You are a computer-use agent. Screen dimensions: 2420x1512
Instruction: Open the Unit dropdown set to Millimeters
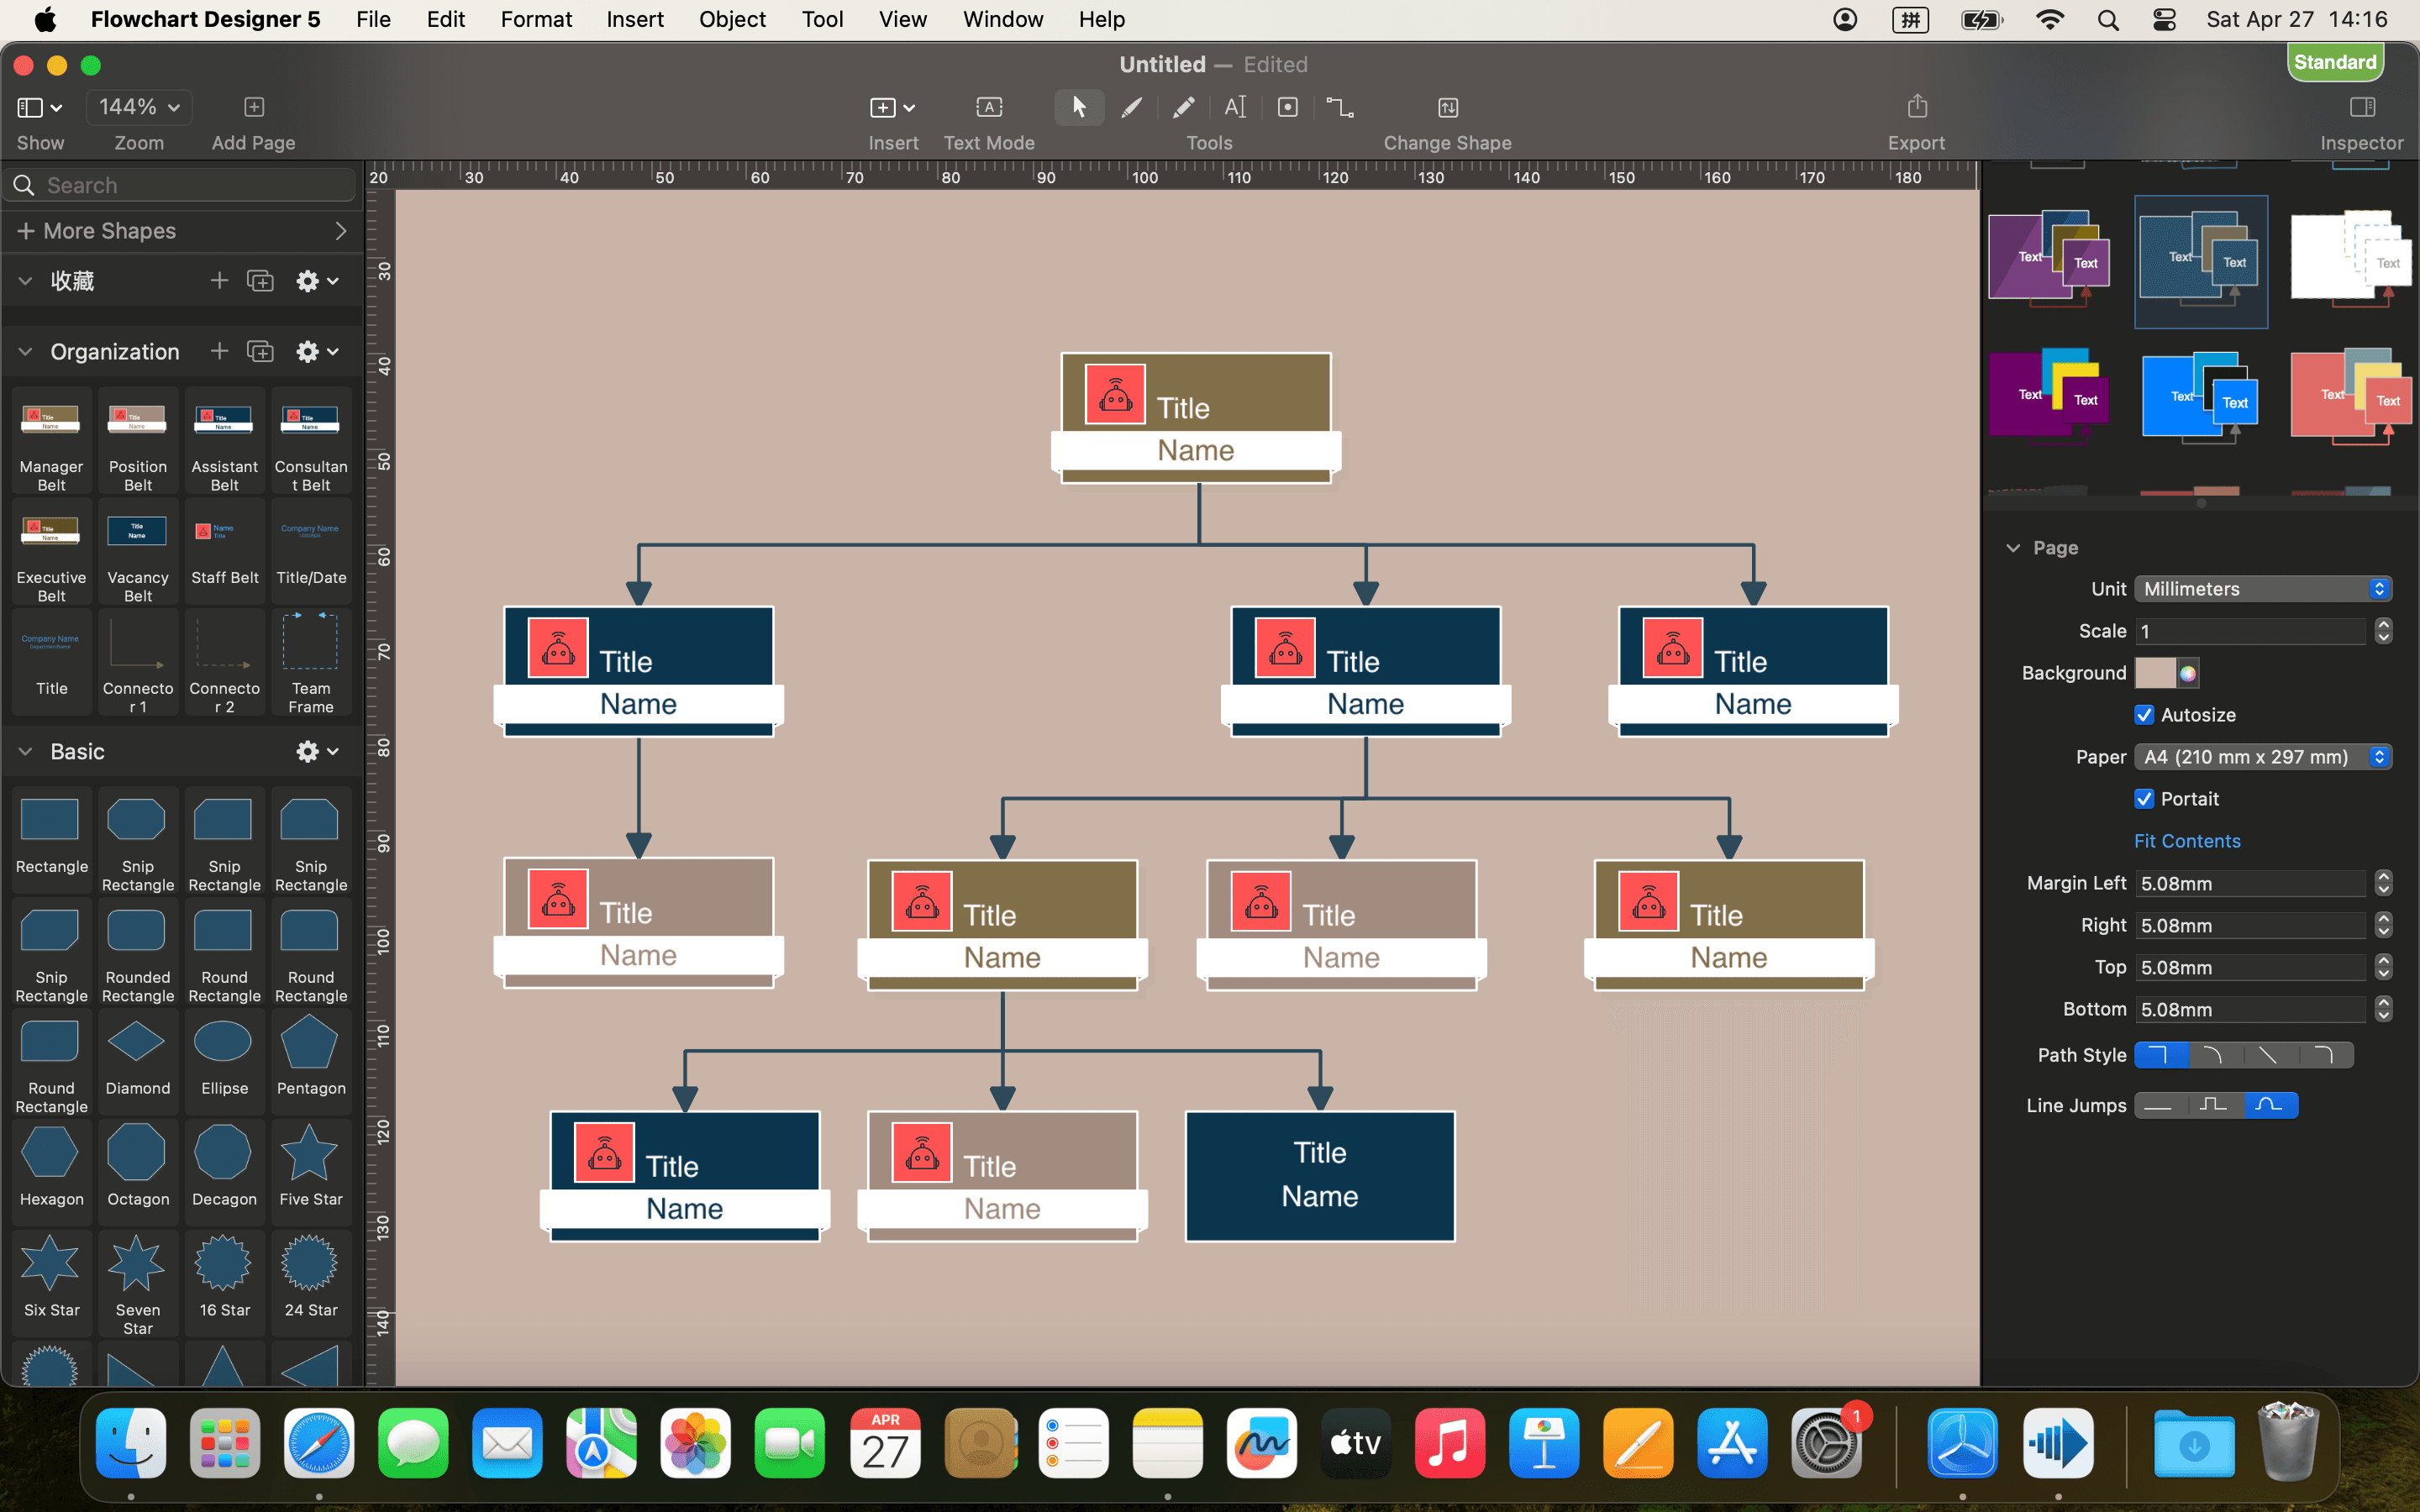coord(2262,588)
